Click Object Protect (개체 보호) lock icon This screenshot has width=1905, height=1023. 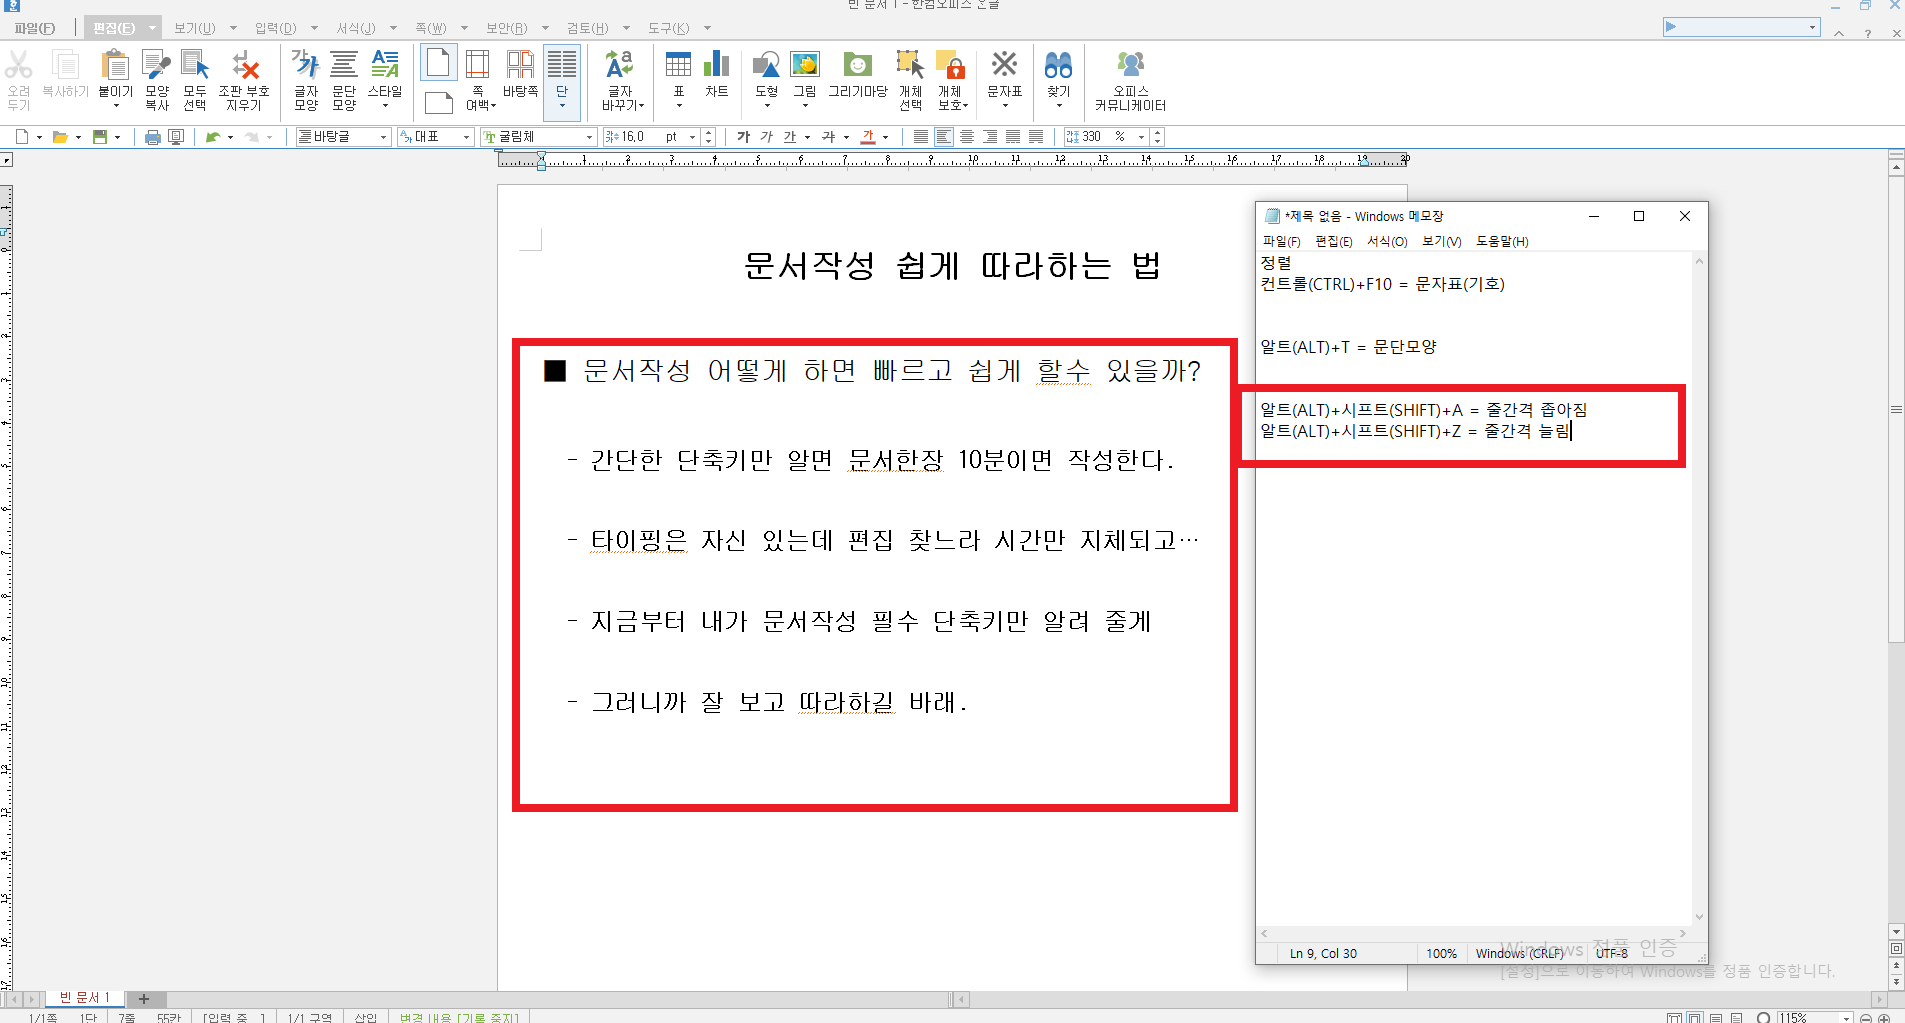click(x=950, y=66)
